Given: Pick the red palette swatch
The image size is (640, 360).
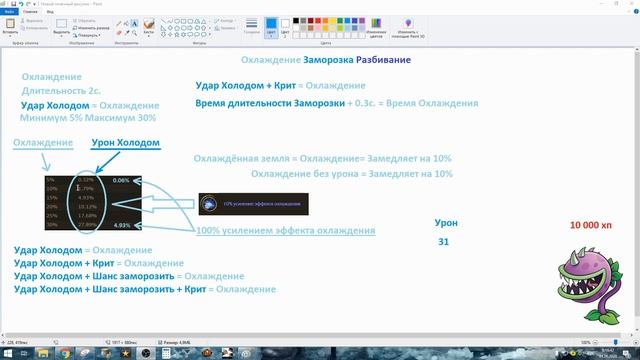Looking at the screenshot, I should click(x=318, y=20).
